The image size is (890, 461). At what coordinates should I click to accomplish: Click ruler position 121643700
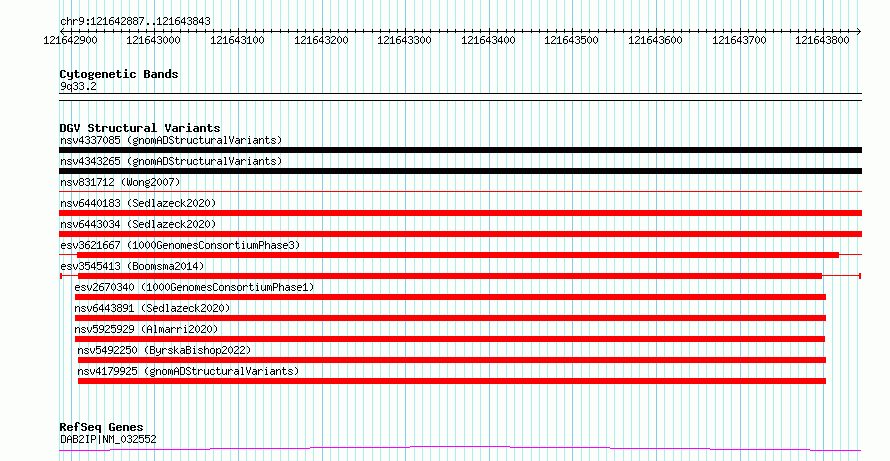(739, 40)
